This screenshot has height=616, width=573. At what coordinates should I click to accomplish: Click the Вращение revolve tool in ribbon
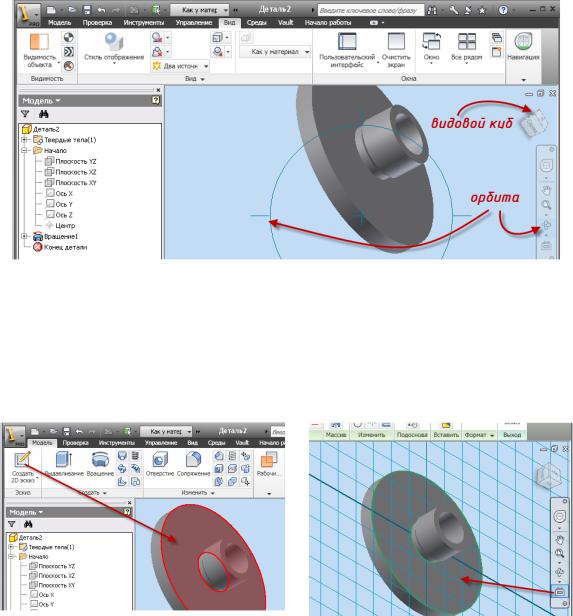point(100,464)
